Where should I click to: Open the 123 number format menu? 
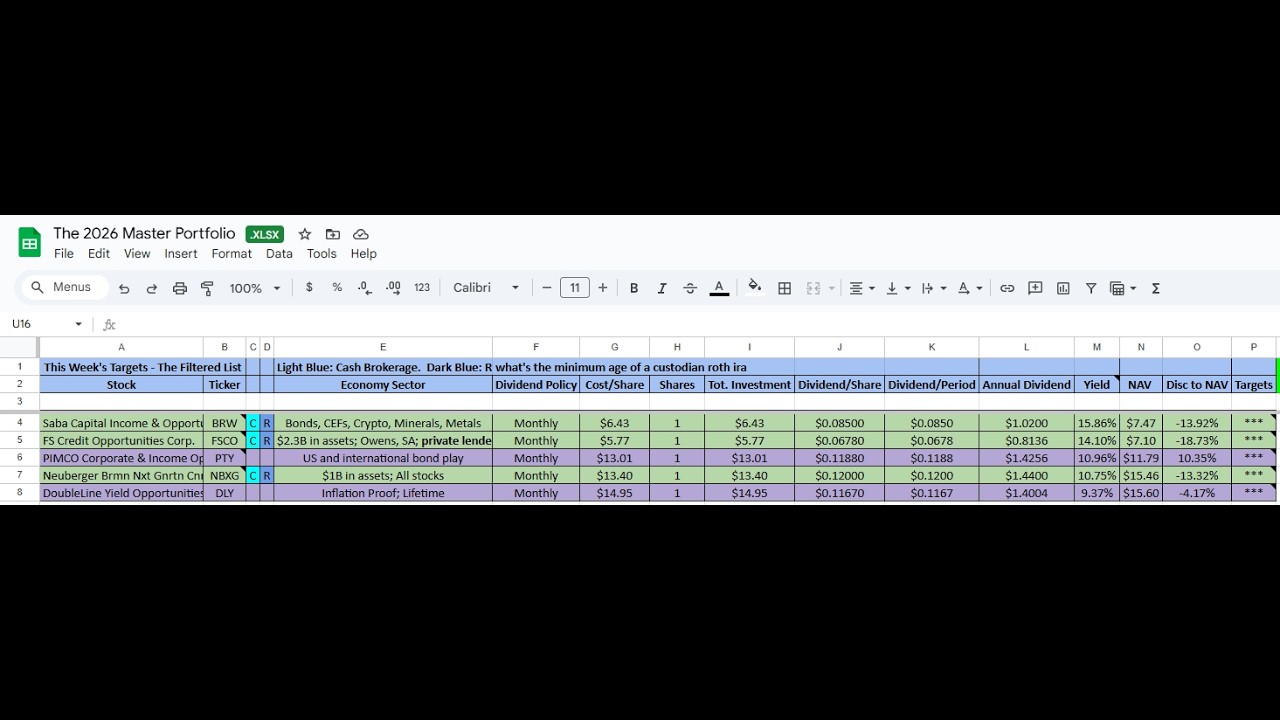point(422,288)
